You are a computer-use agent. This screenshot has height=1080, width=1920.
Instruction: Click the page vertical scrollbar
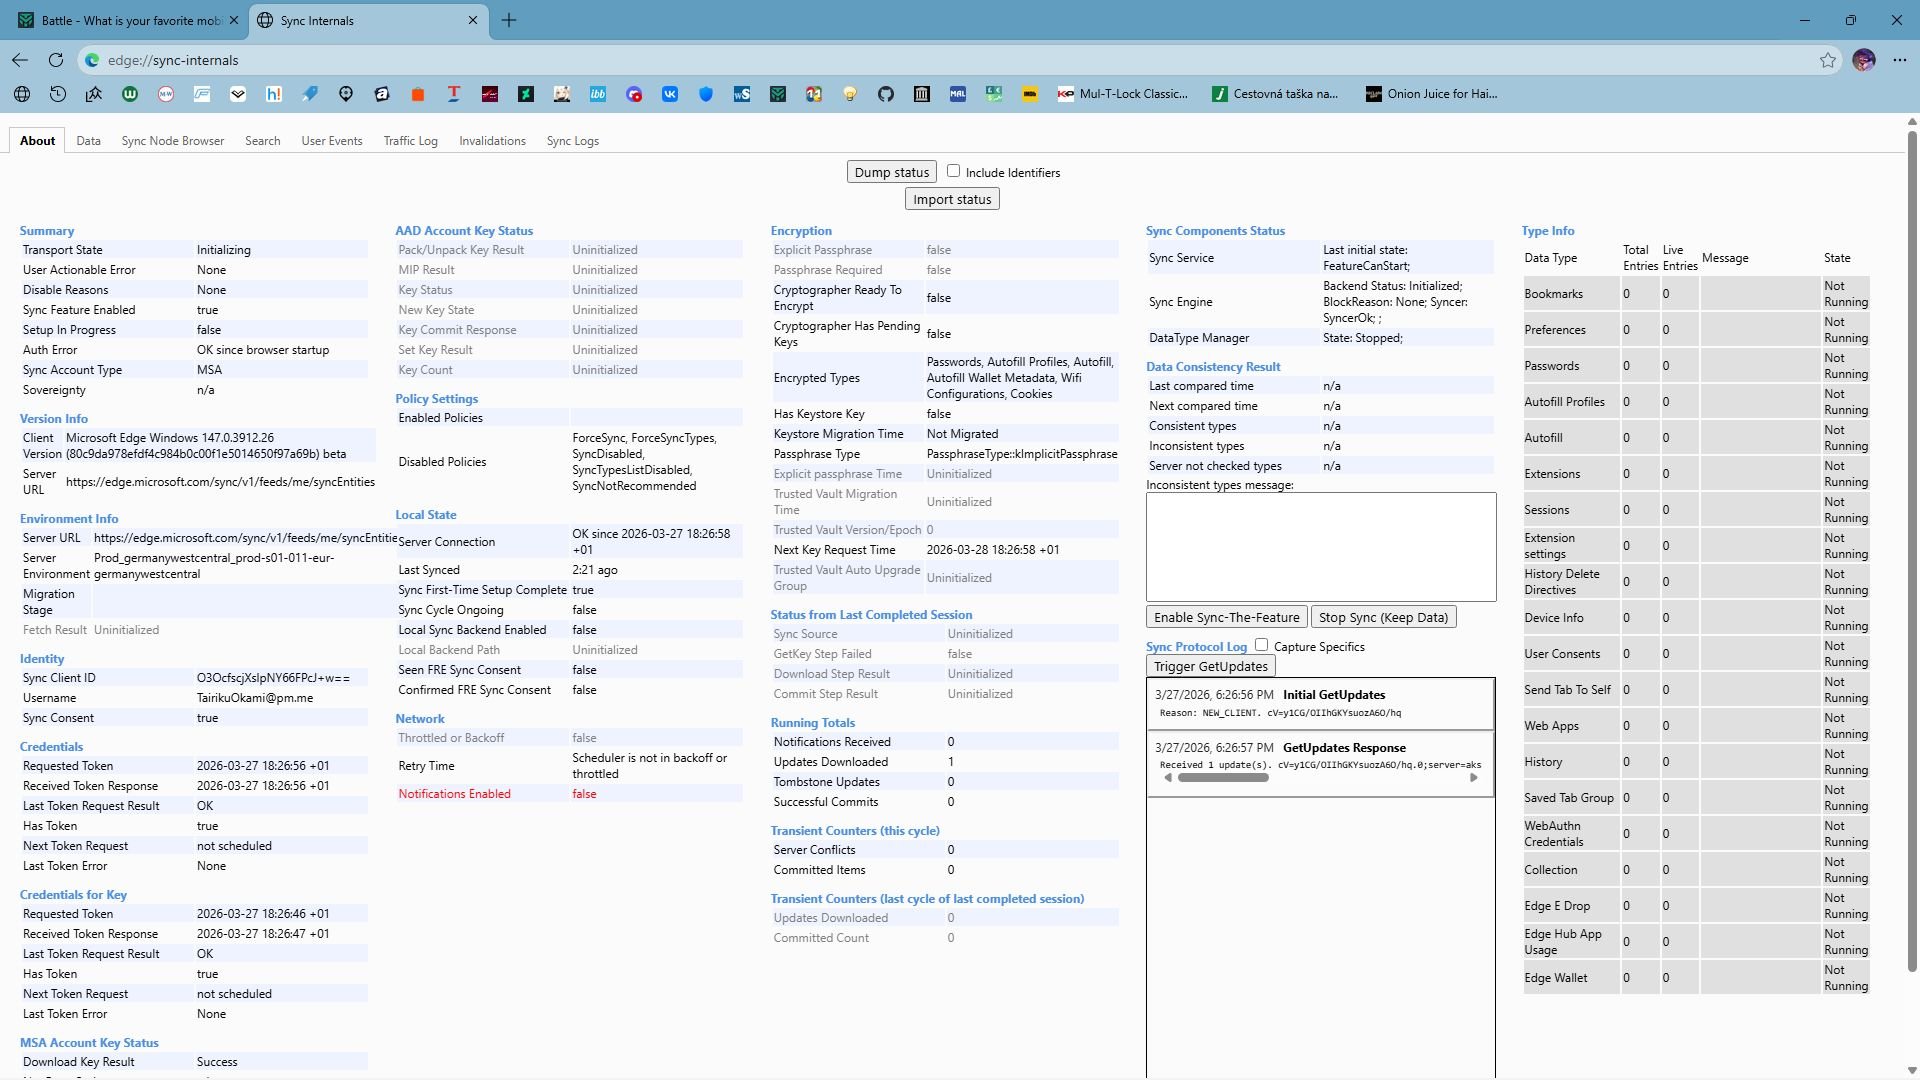[x=1912, y=550]
